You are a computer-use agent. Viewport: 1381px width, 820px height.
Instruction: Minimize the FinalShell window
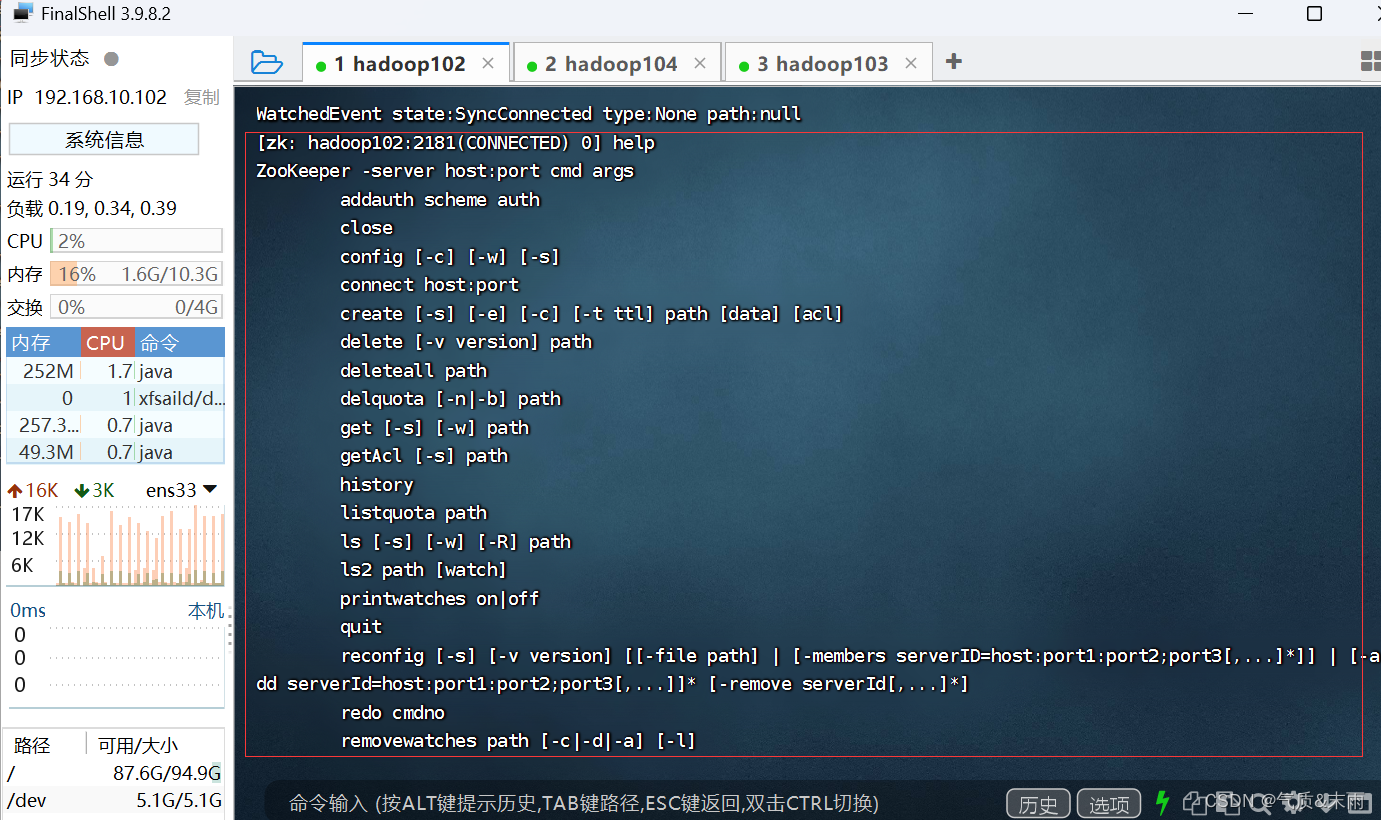1243,13
